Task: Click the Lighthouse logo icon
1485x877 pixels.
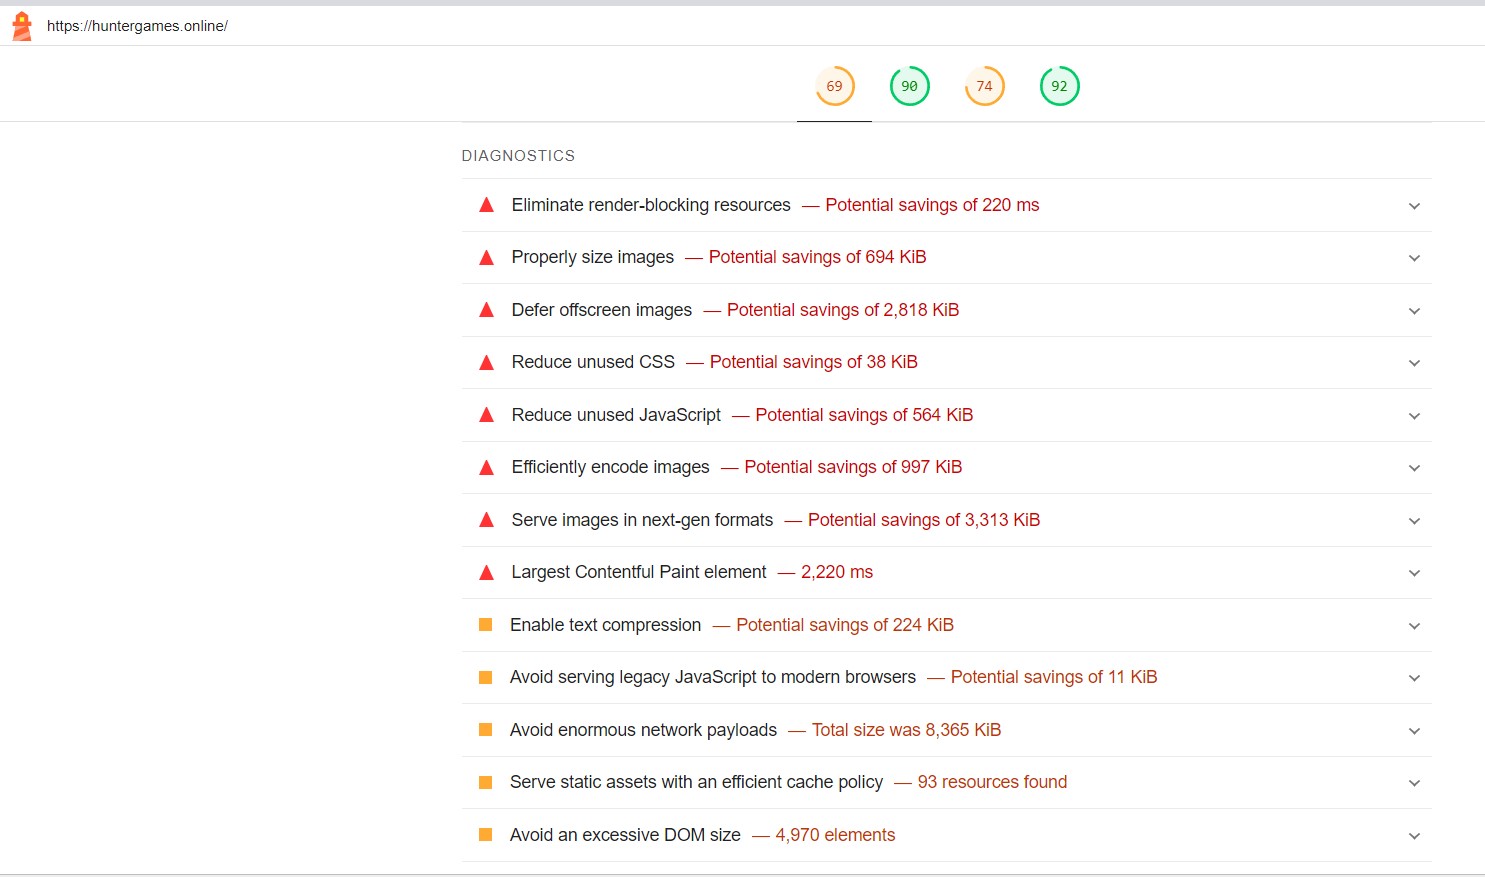Action: click(x=22, y=26)
